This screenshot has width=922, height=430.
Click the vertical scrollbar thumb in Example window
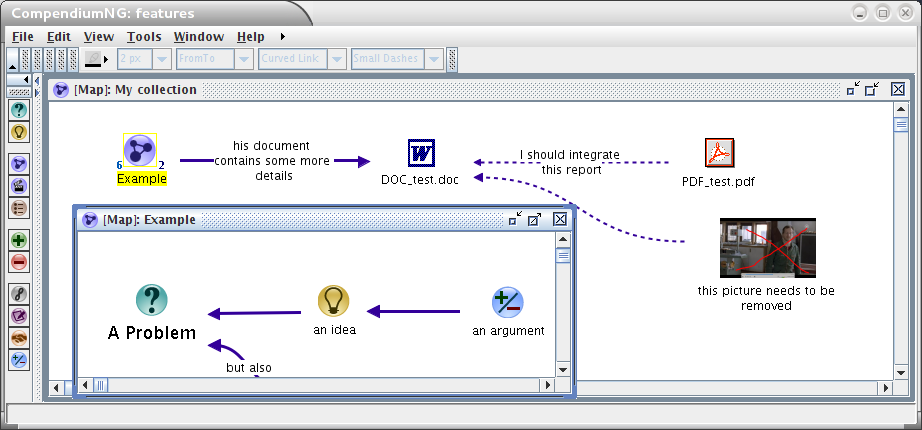coord(563,255)
